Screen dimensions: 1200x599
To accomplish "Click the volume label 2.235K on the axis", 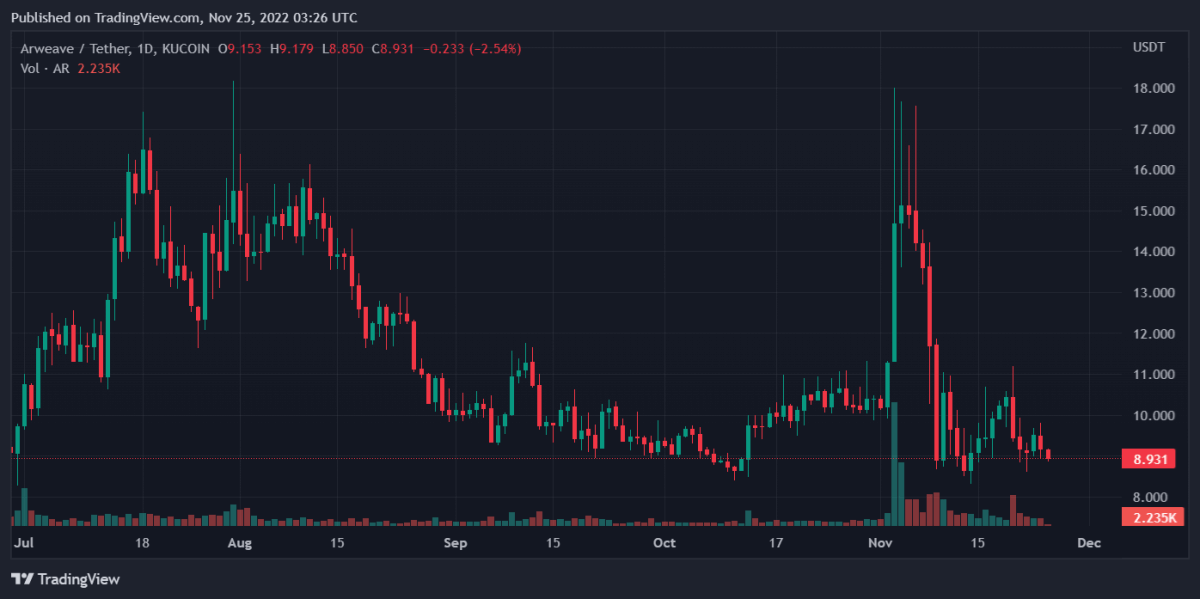I will (1153, 517).
